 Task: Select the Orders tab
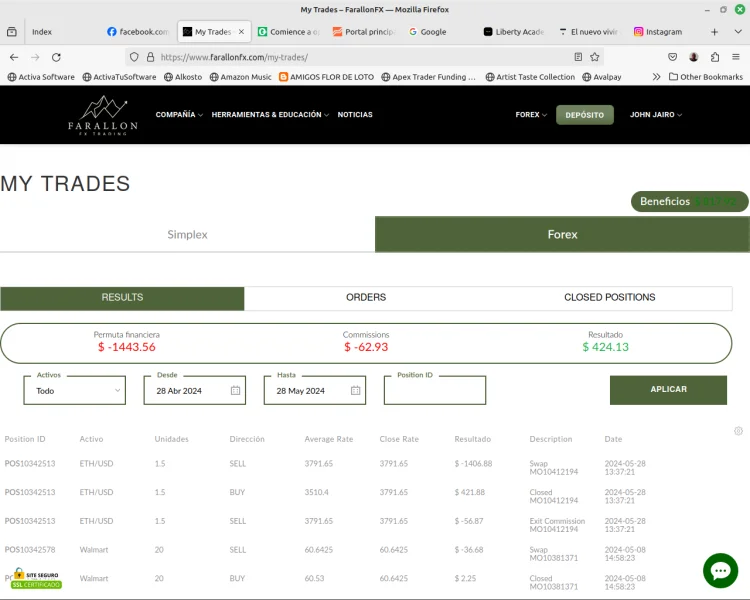[x=366, y=298]
